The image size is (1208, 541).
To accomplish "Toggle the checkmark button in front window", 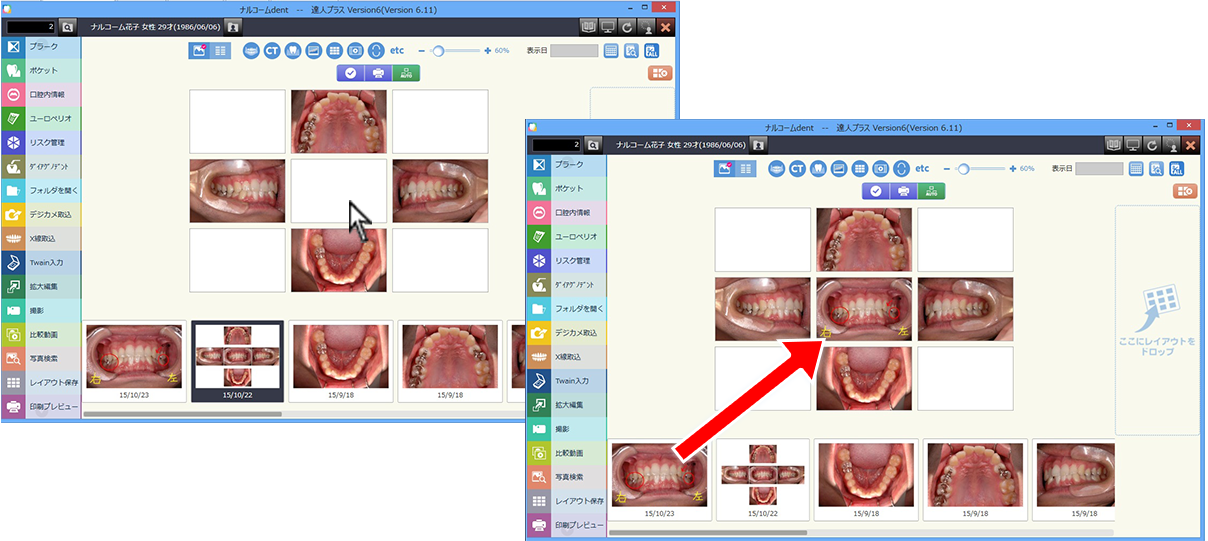I will 876,190.
